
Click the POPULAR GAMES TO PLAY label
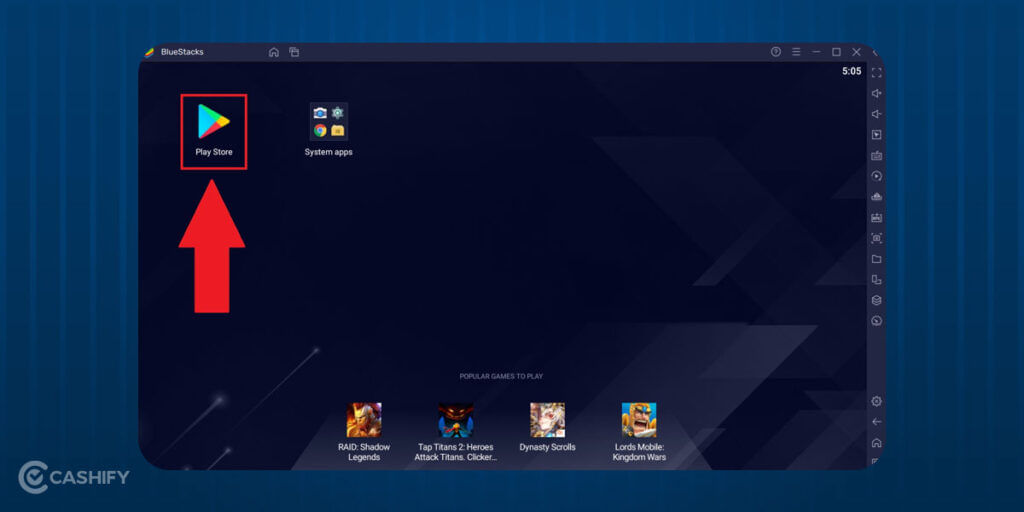(x=501, y=376)
